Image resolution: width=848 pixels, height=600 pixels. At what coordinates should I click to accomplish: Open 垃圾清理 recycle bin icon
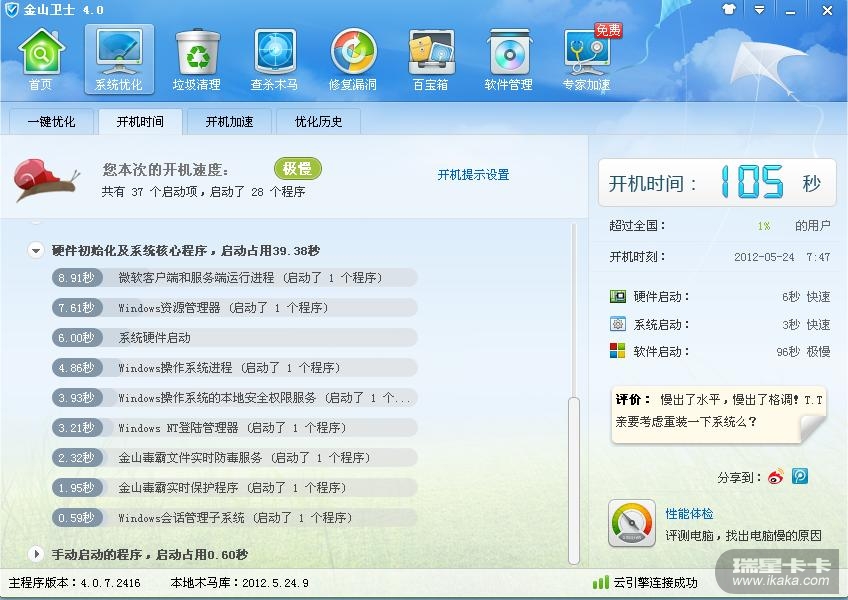[197, 59]
